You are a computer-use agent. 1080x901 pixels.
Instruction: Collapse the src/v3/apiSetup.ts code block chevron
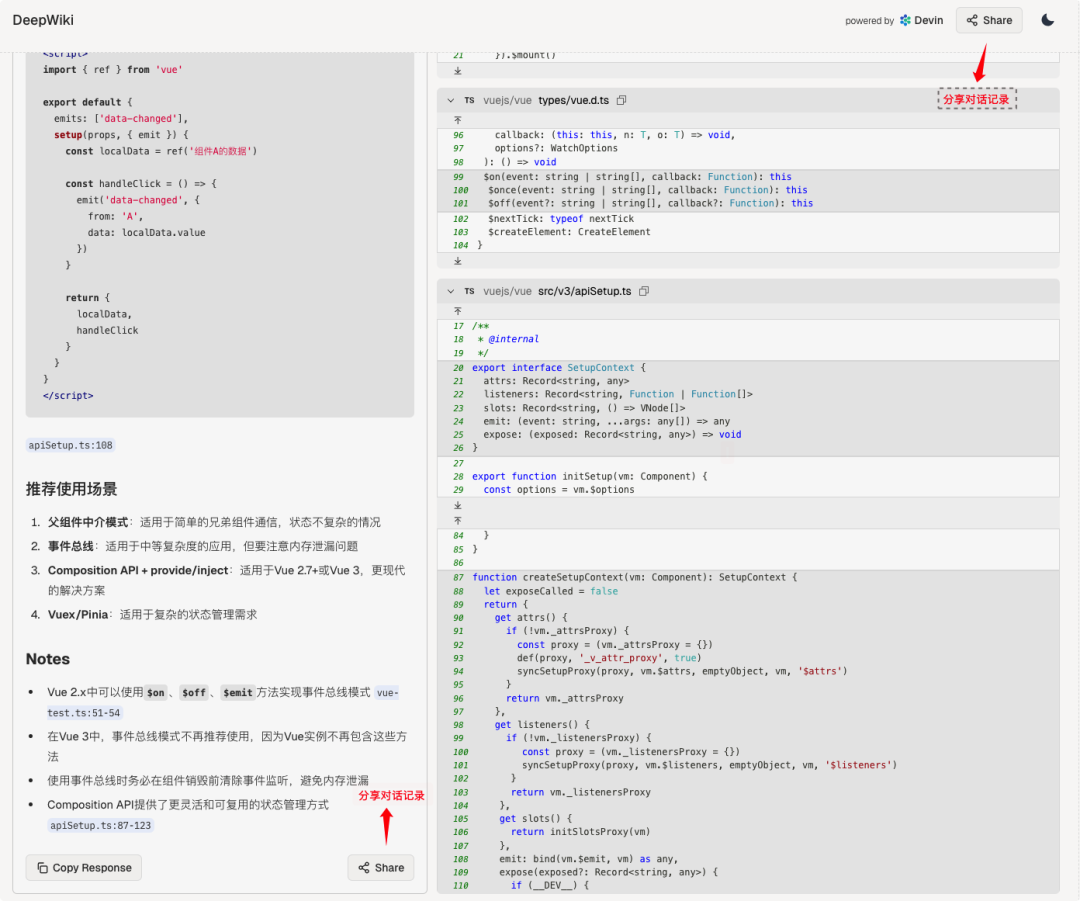[x=450, y=291]
